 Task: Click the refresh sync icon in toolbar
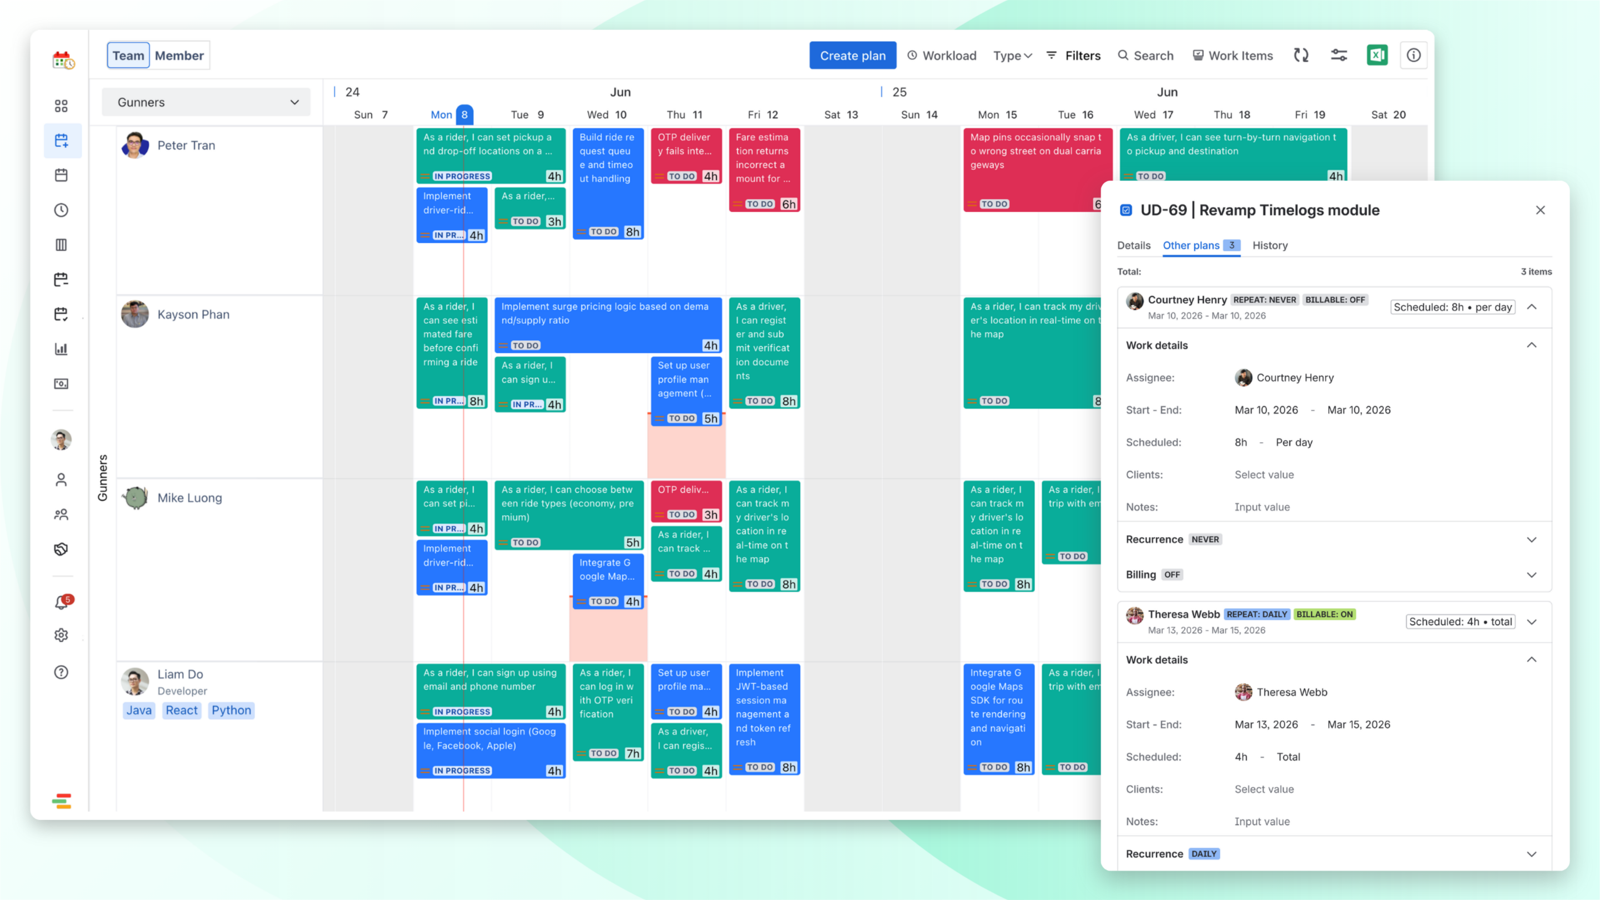pos(1301,56)
